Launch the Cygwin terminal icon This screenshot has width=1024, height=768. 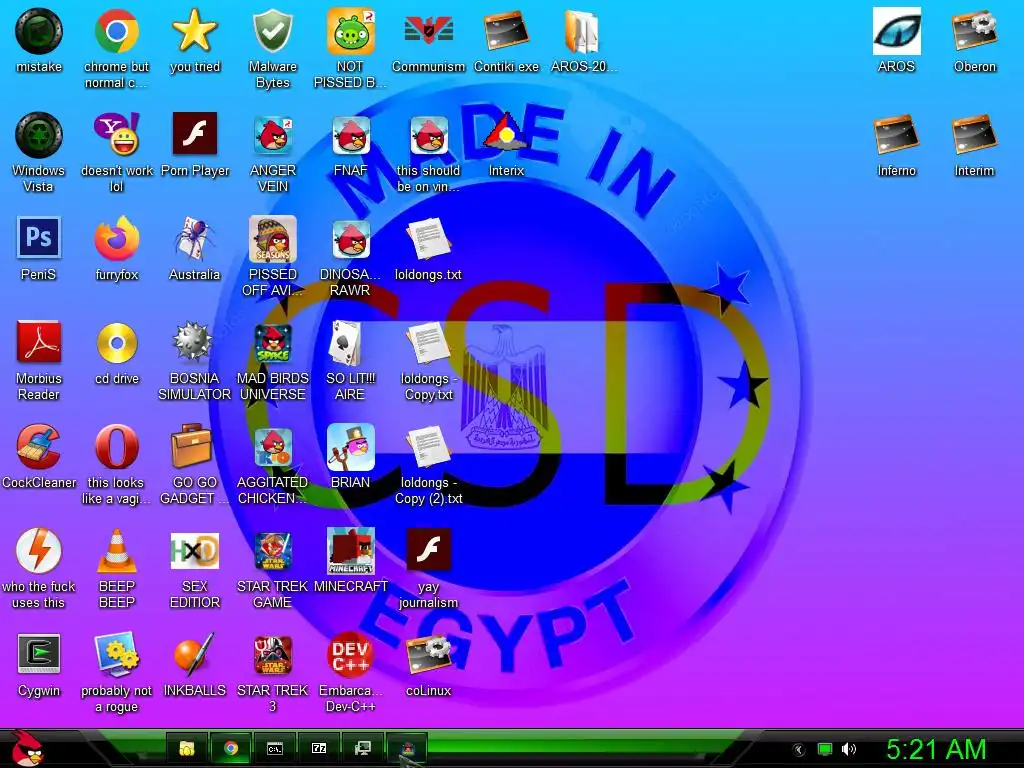click(x=39, y=654)
